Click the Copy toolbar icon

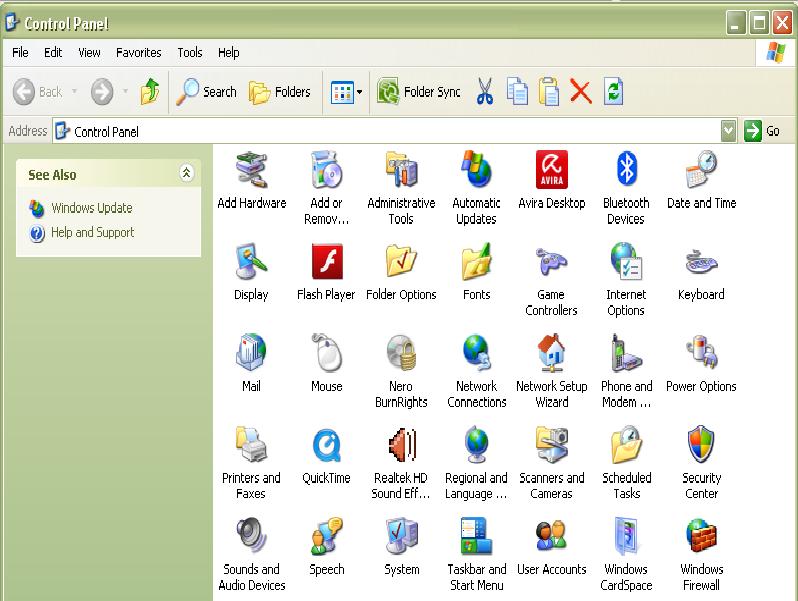tap(517, 92)
